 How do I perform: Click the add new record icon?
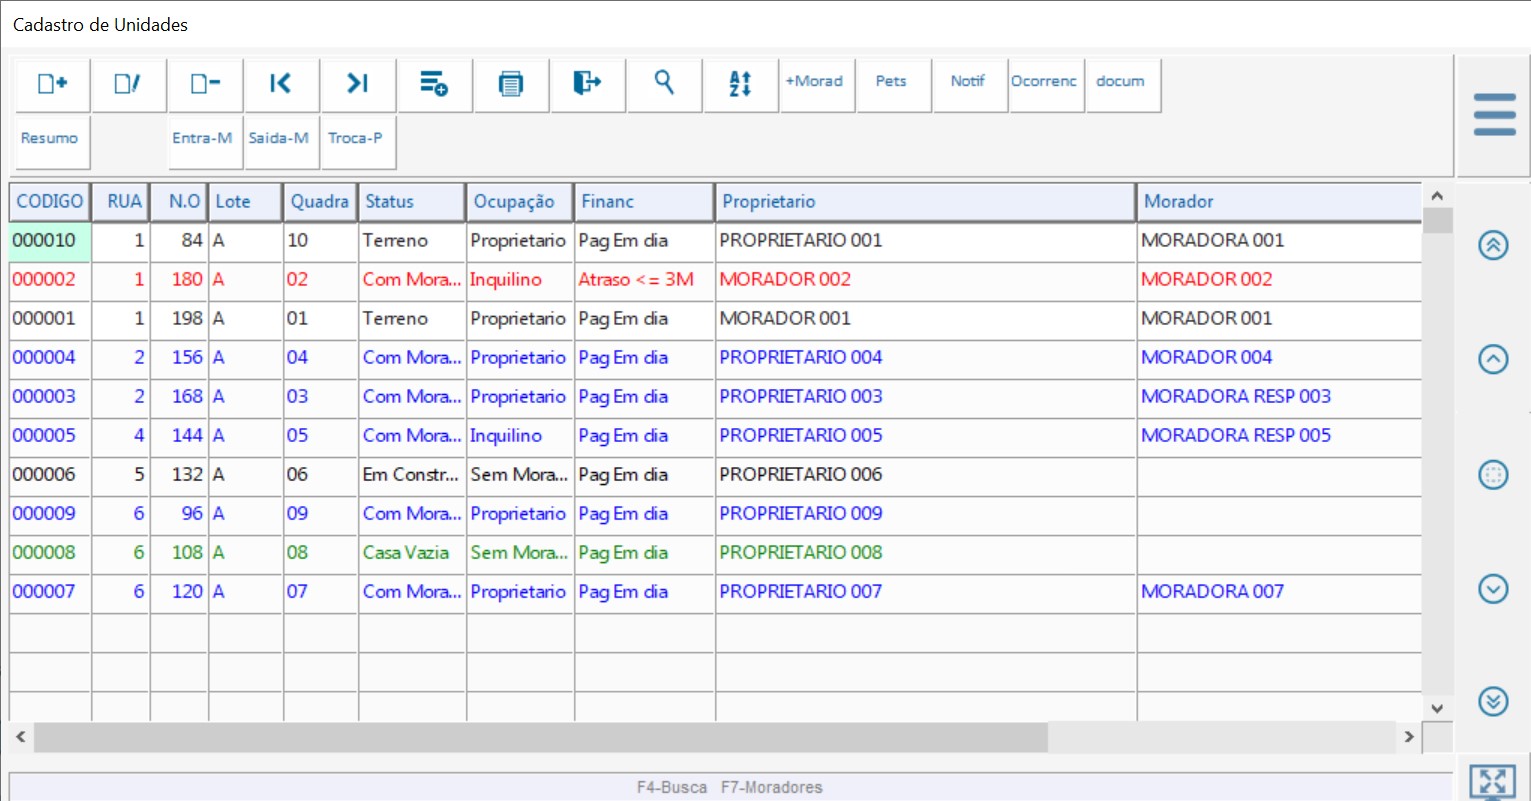pyautogui.click(x=52, y=84)
